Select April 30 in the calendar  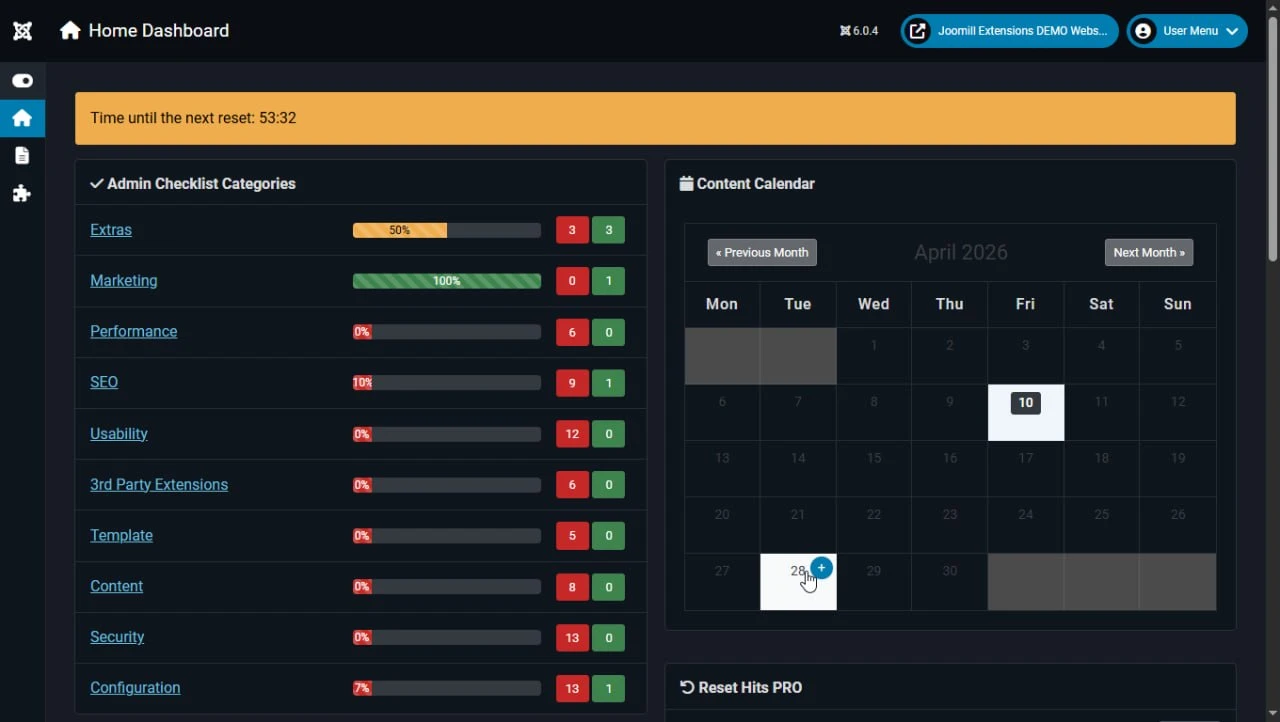[950, 582]
